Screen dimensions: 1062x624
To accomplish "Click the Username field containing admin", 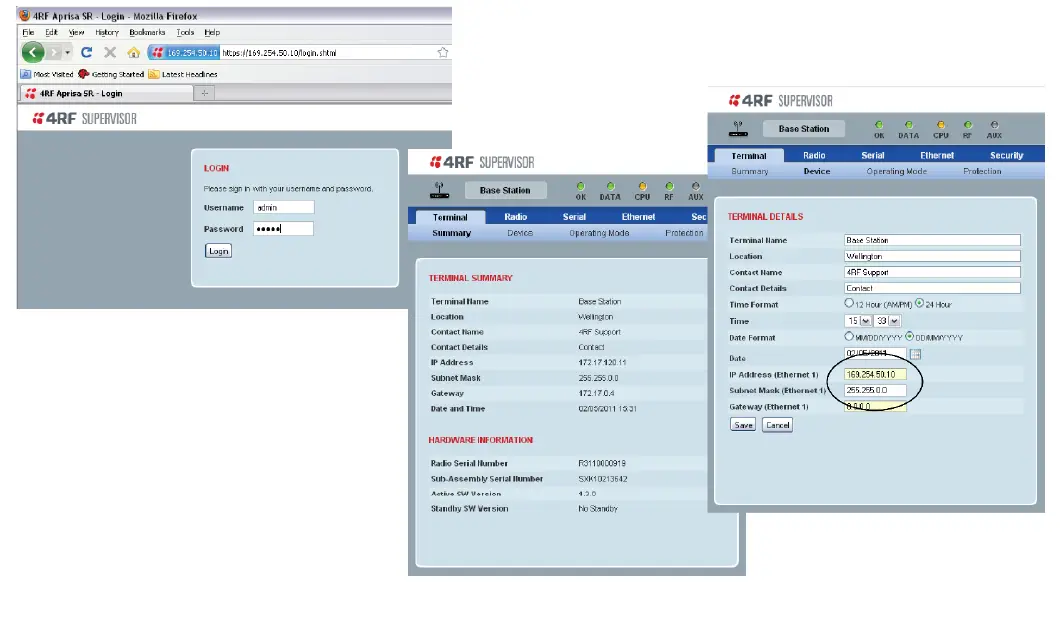I will (x=284, y=207).
